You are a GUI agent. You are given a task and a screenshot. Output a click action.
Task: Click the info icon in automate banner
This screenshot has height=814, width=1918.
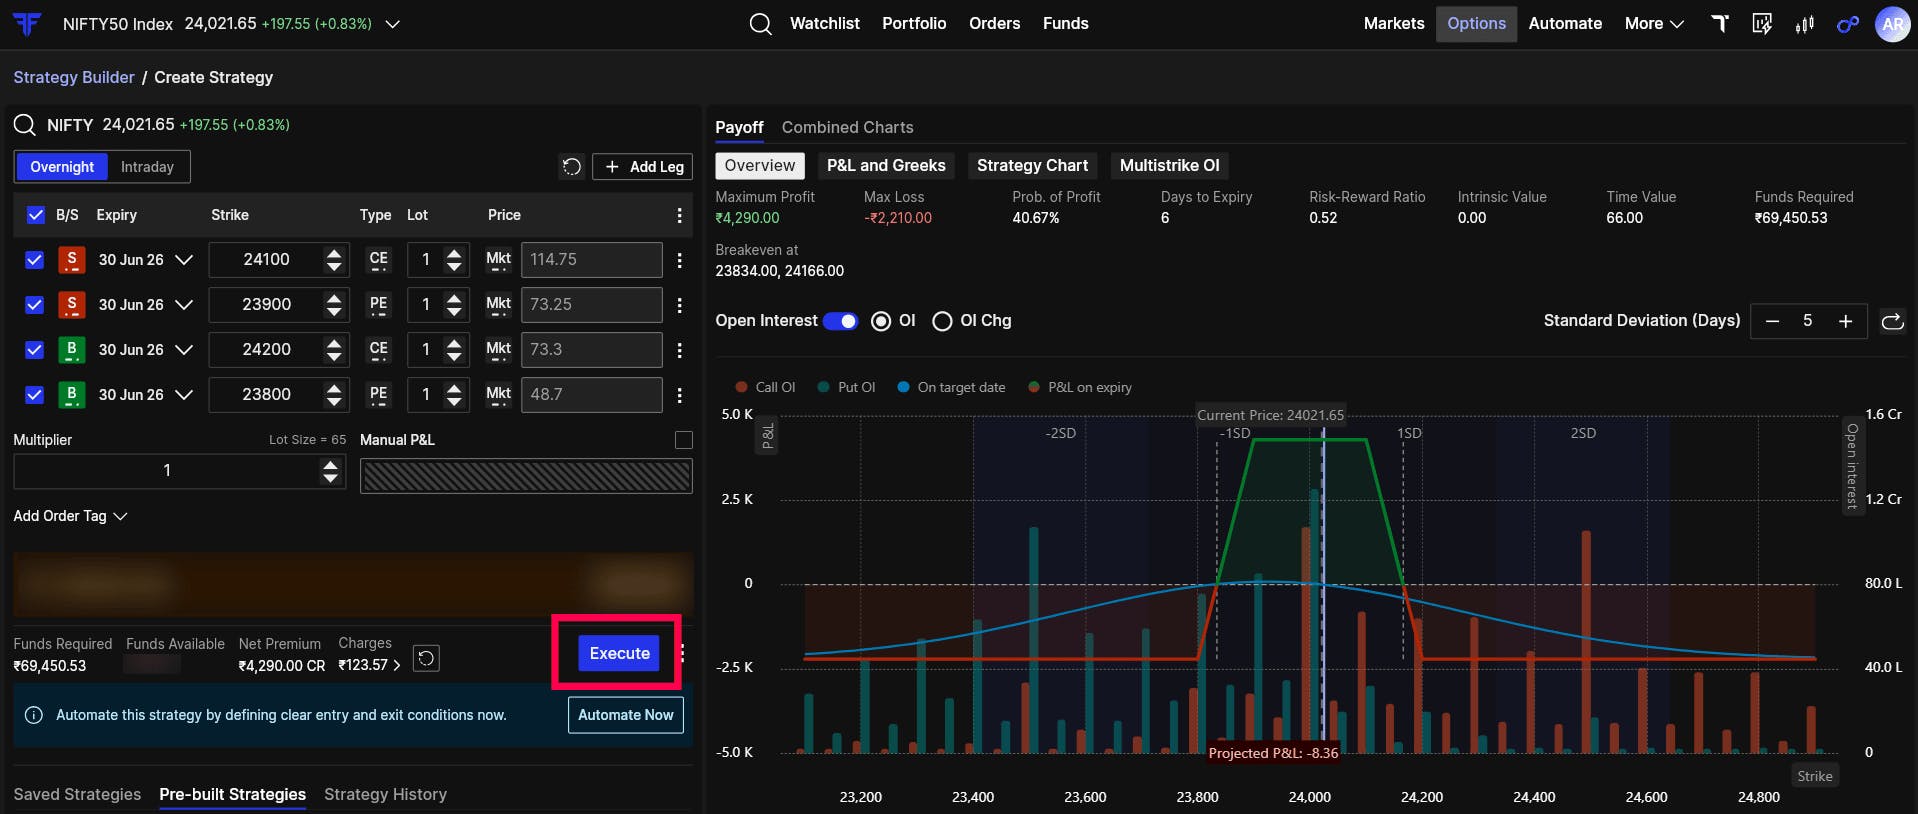coord(33,715)
